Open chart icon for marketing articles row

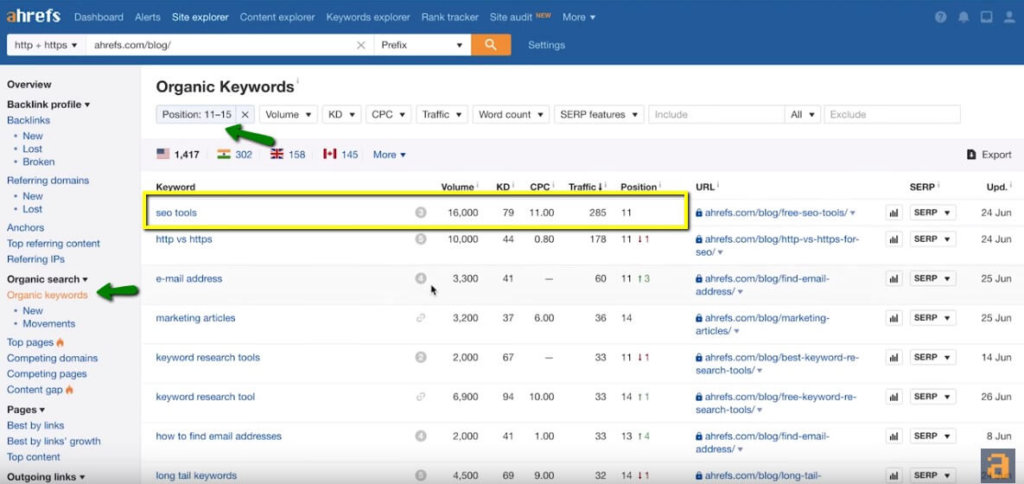tap(893, 318)
